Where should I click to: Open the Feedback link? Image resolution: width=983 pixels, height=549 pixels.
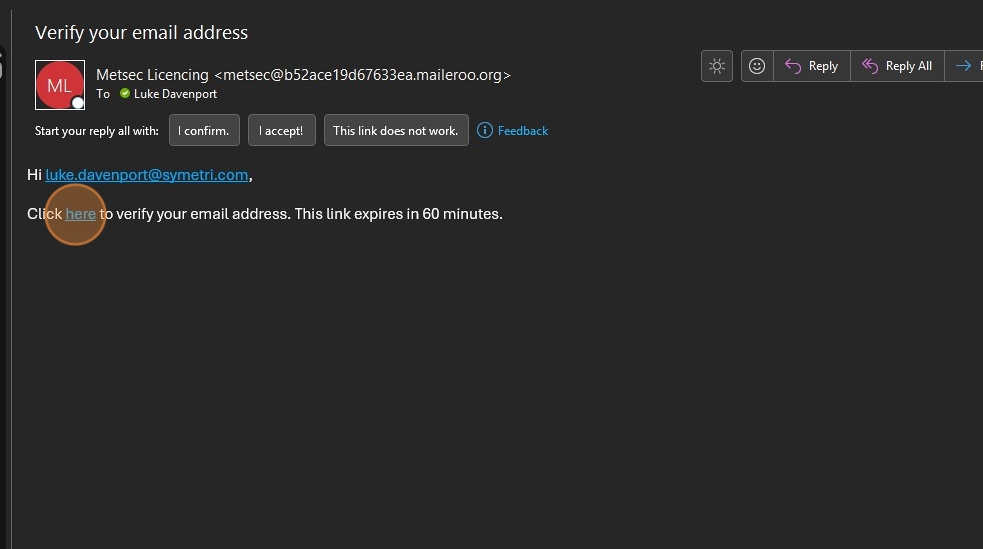(x=522, y=130)
